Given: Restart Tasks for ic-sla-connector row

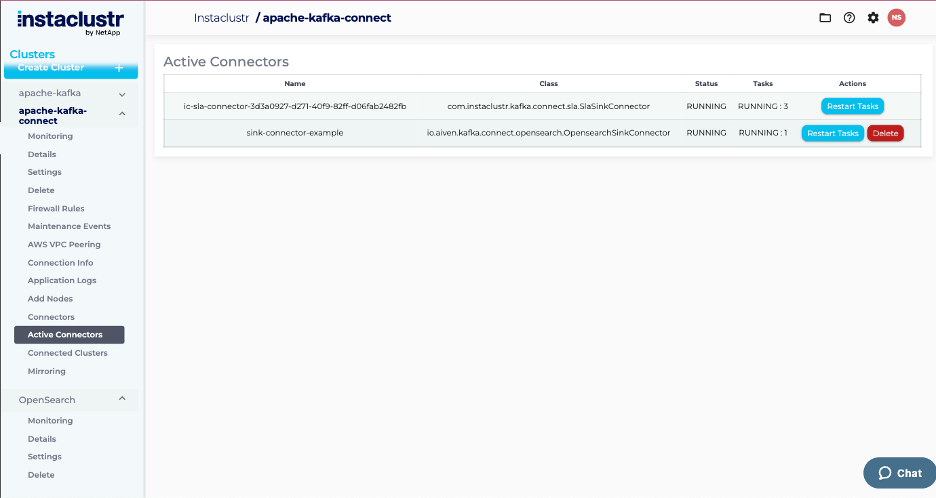Looking at the screenshot, I should (852, 106).
